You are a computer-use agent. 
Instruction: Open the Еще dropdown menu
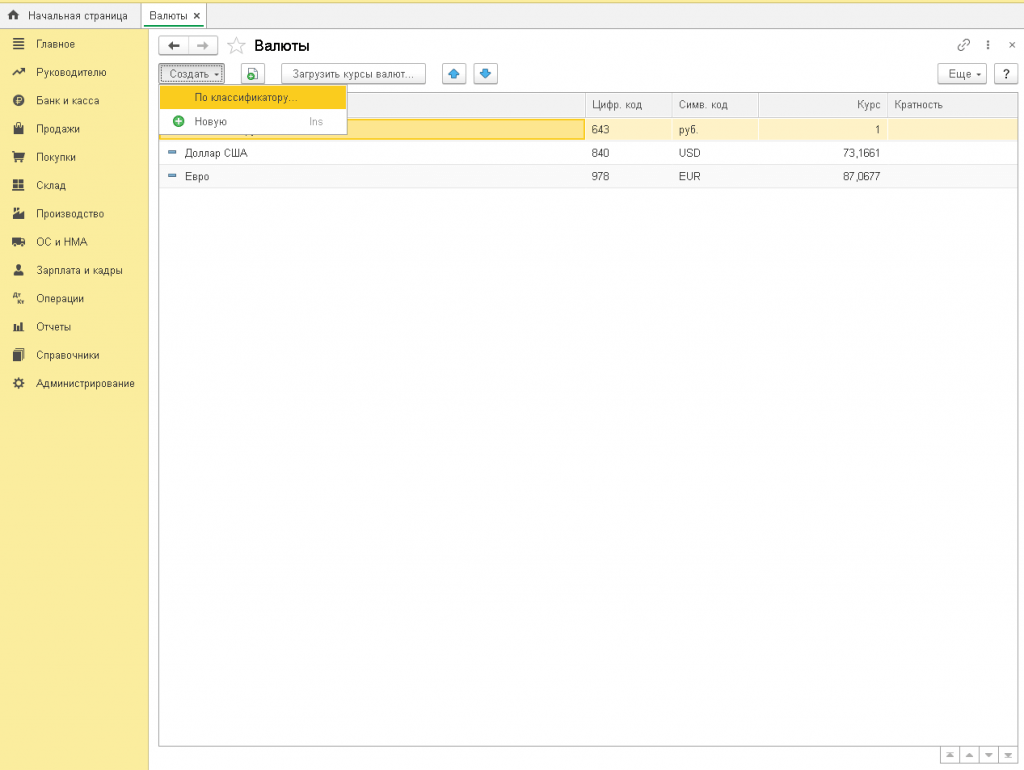pyautogui.click(x=962, y=74)
